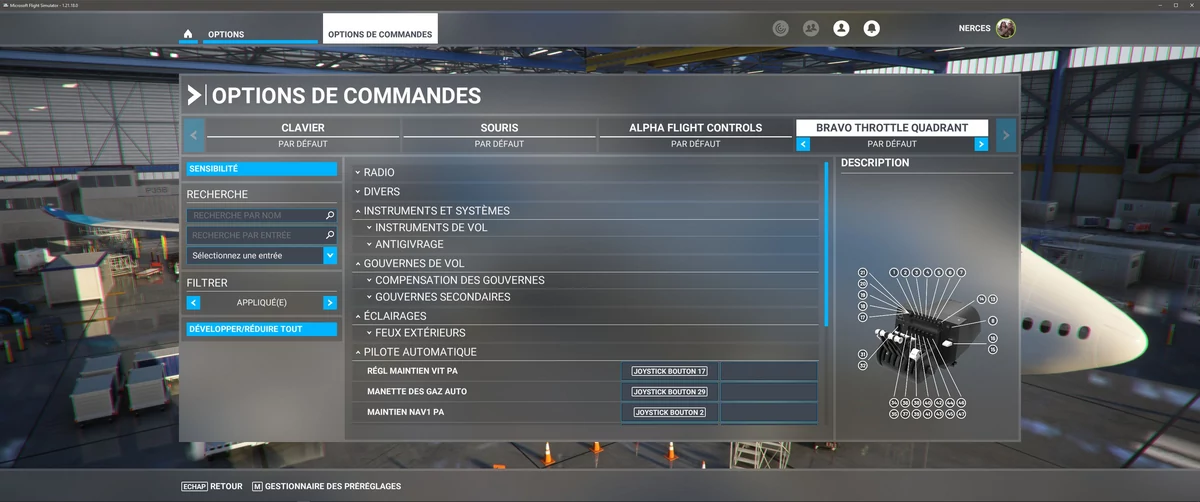This screenshot has height=502, width=1200.
Task: Click the marketplace swirl icon
Action: 781,29
